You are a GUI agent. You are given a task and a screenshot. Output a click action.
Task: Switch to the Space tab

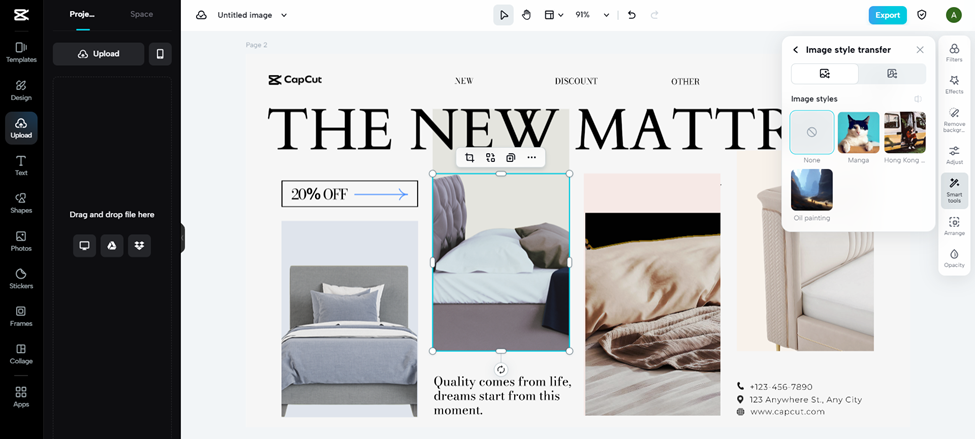tap(141, 14)
